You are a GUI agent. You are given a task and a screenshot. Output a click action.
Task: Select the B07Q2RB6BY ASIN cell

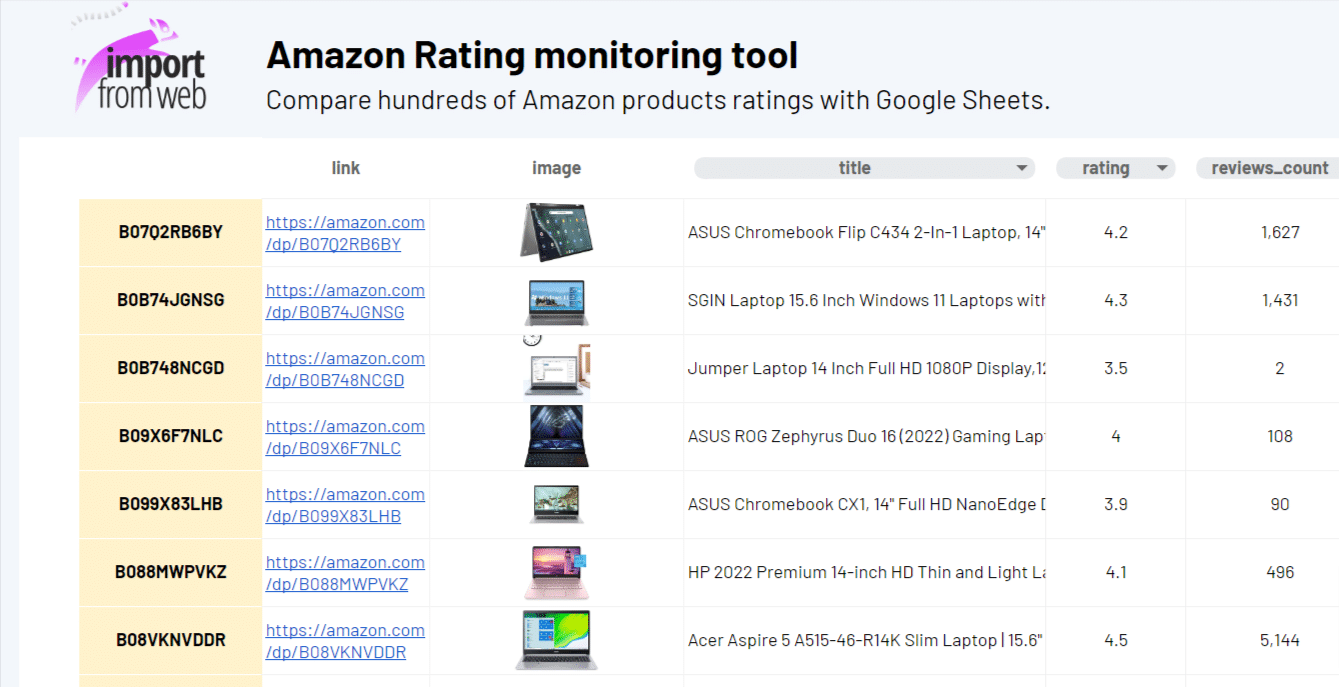click(x=171, y=232)
